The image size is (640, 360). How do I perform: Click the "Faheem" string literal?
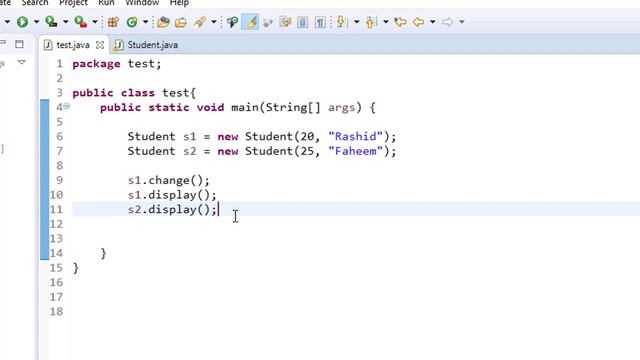pos(356,151)
